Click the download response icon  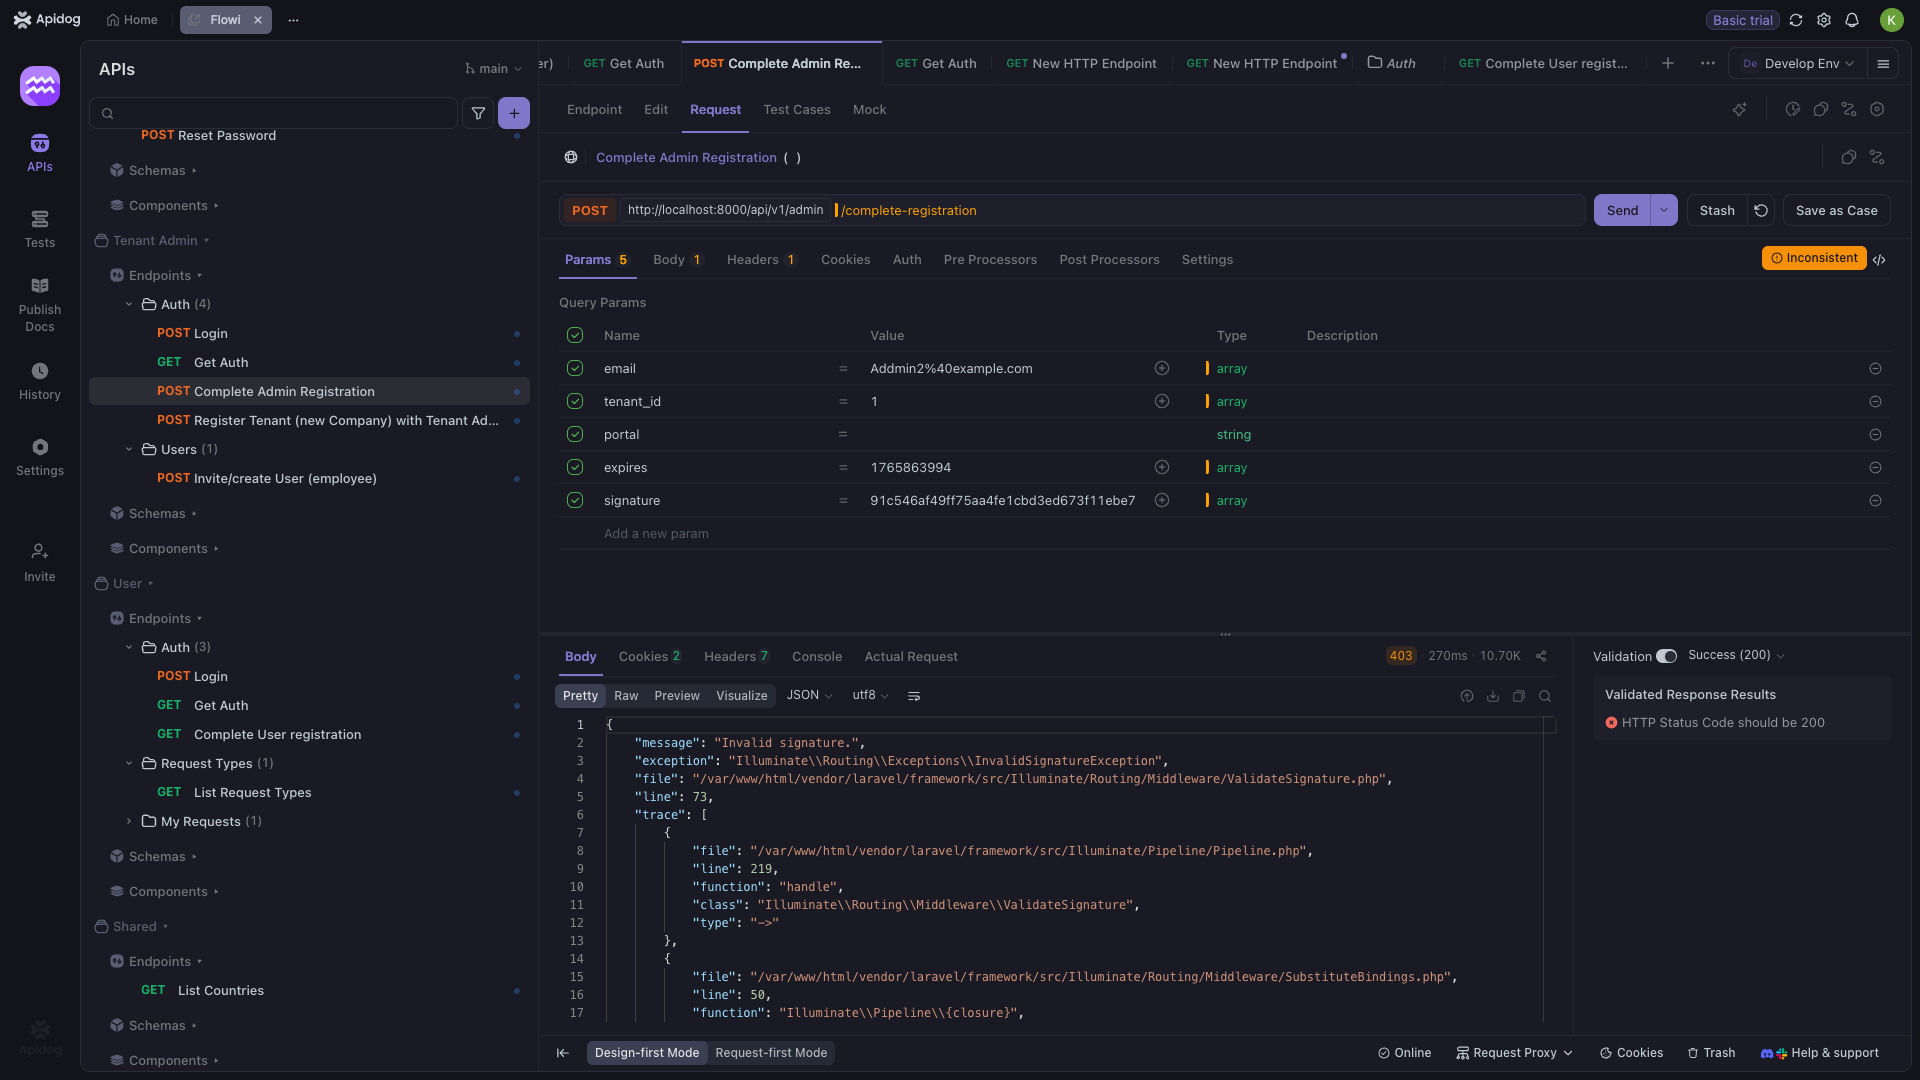(x=1493, y=696)
